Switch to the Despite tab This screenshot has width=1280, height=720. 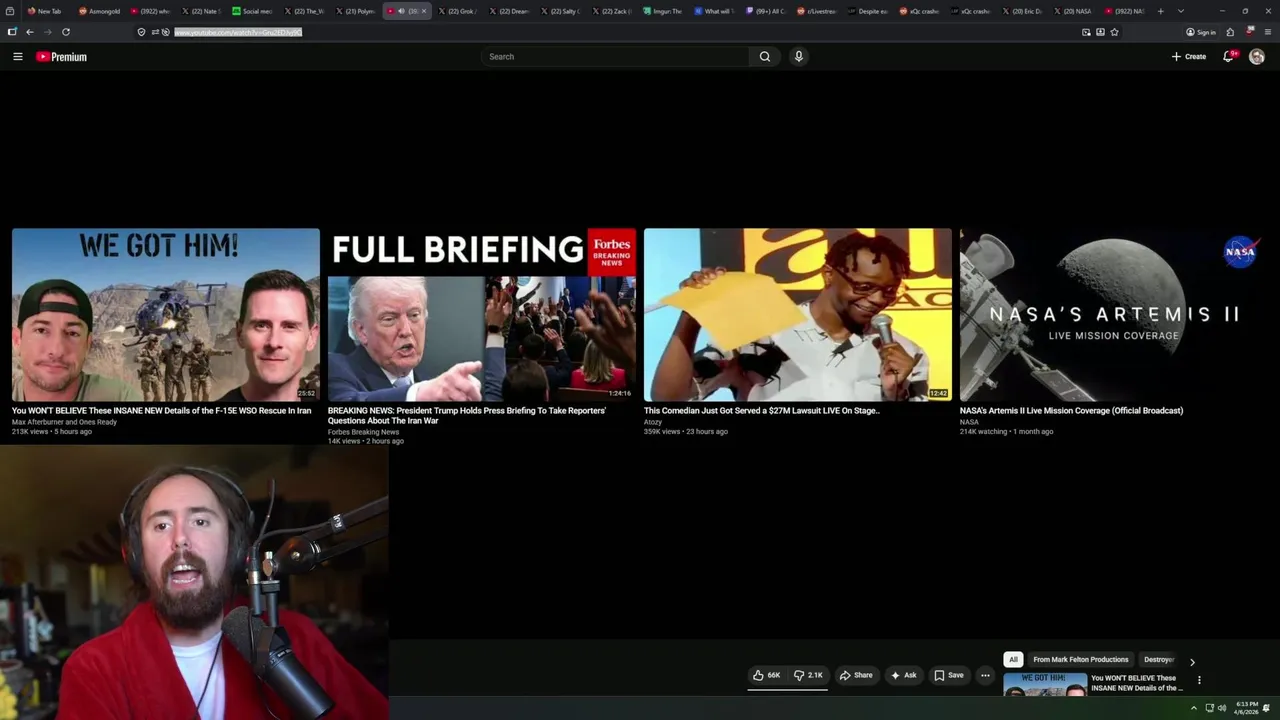[x=868, y=11]
